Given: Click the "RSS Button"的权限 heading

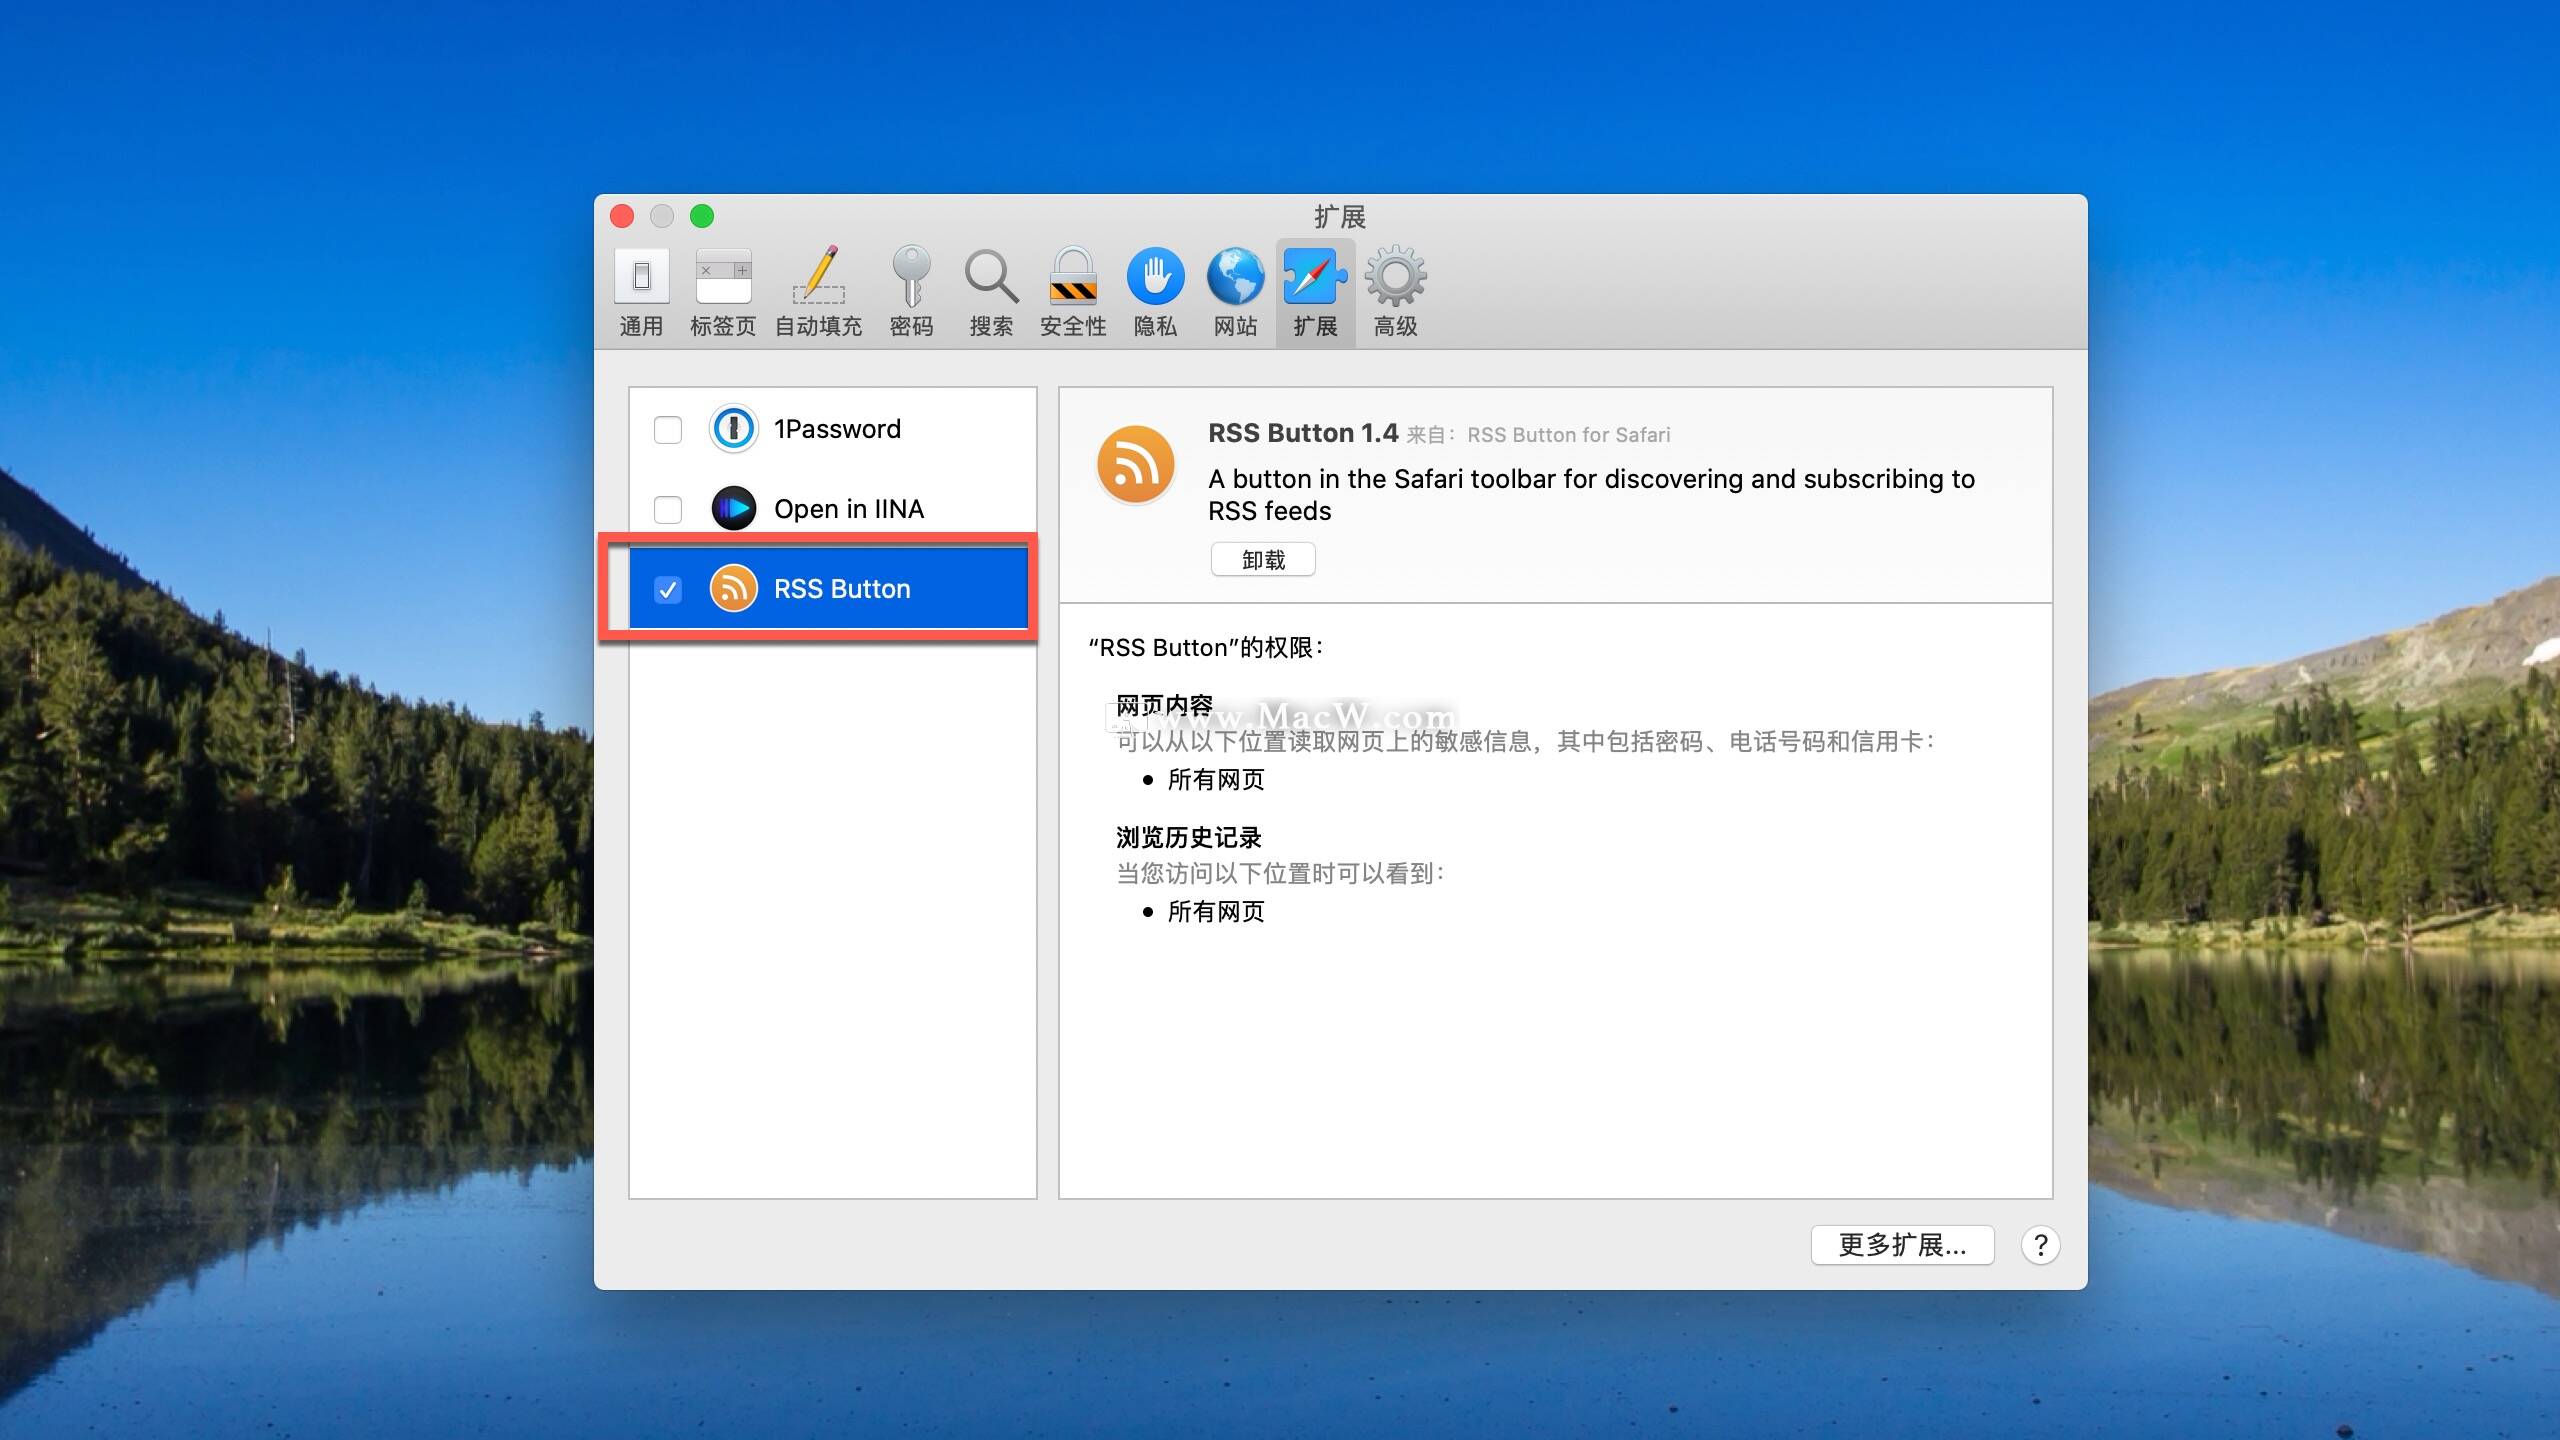Looking at the screenshot, I should click(x=1206, y=648).
